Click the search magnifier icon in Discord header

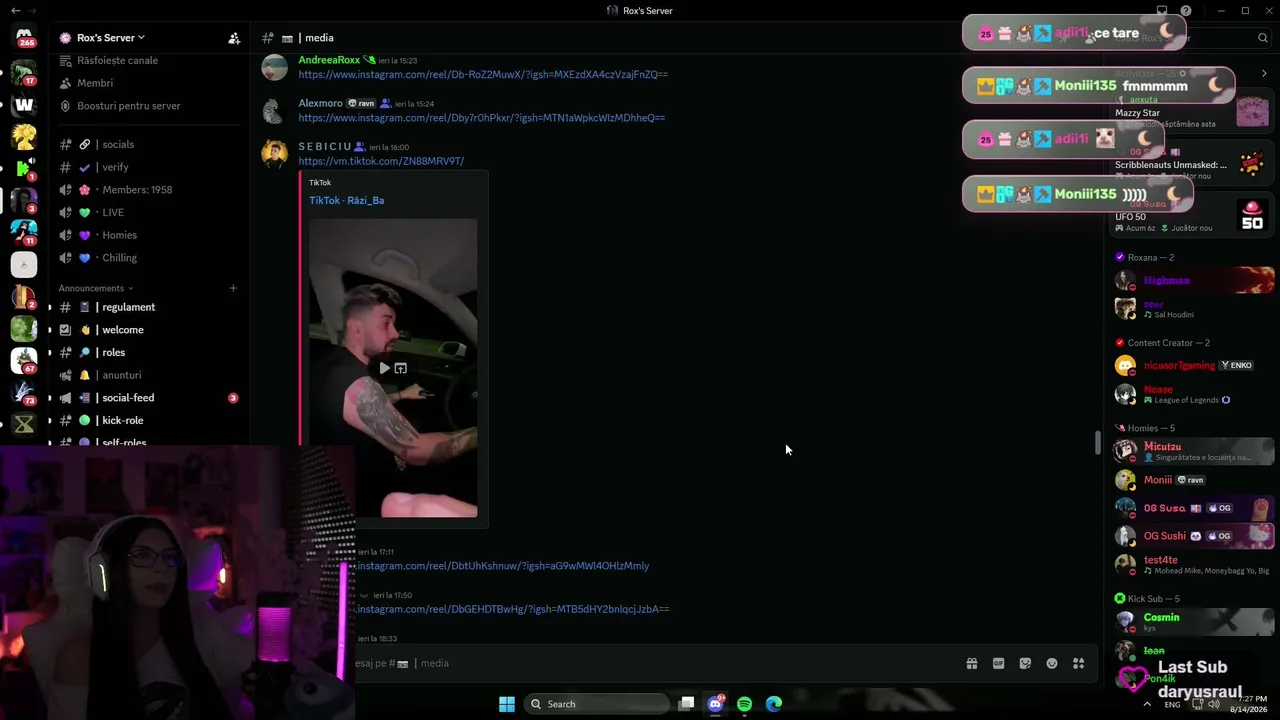[x=1263, y=38]
